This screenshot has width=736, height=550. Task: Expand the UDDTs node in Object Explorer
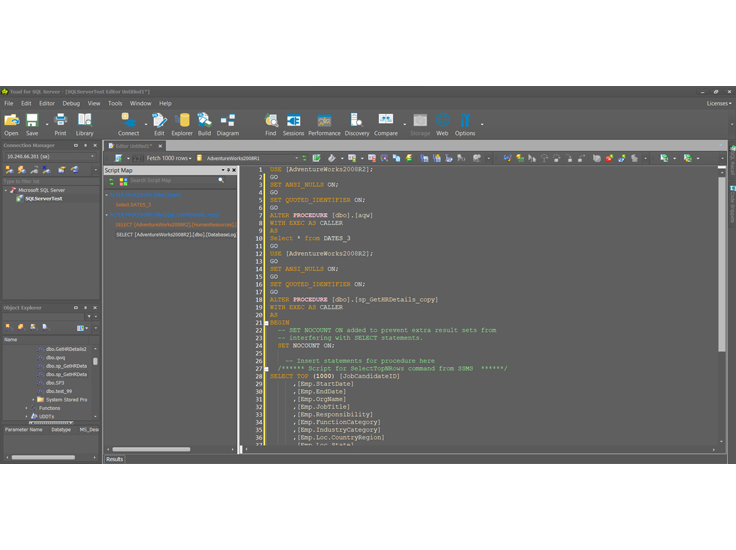tap(26, 416)
